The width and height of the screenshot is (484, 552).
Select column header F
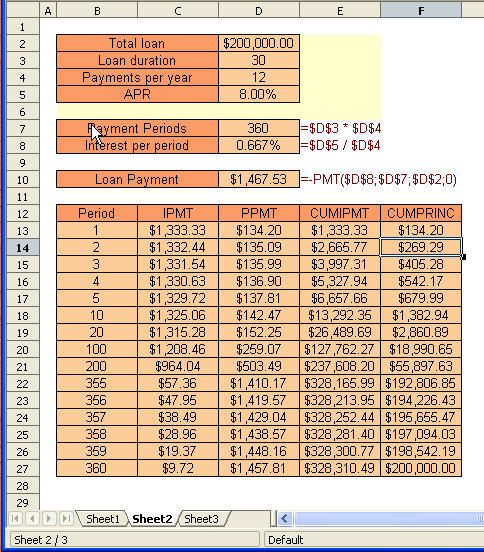(x=421, y=11)
